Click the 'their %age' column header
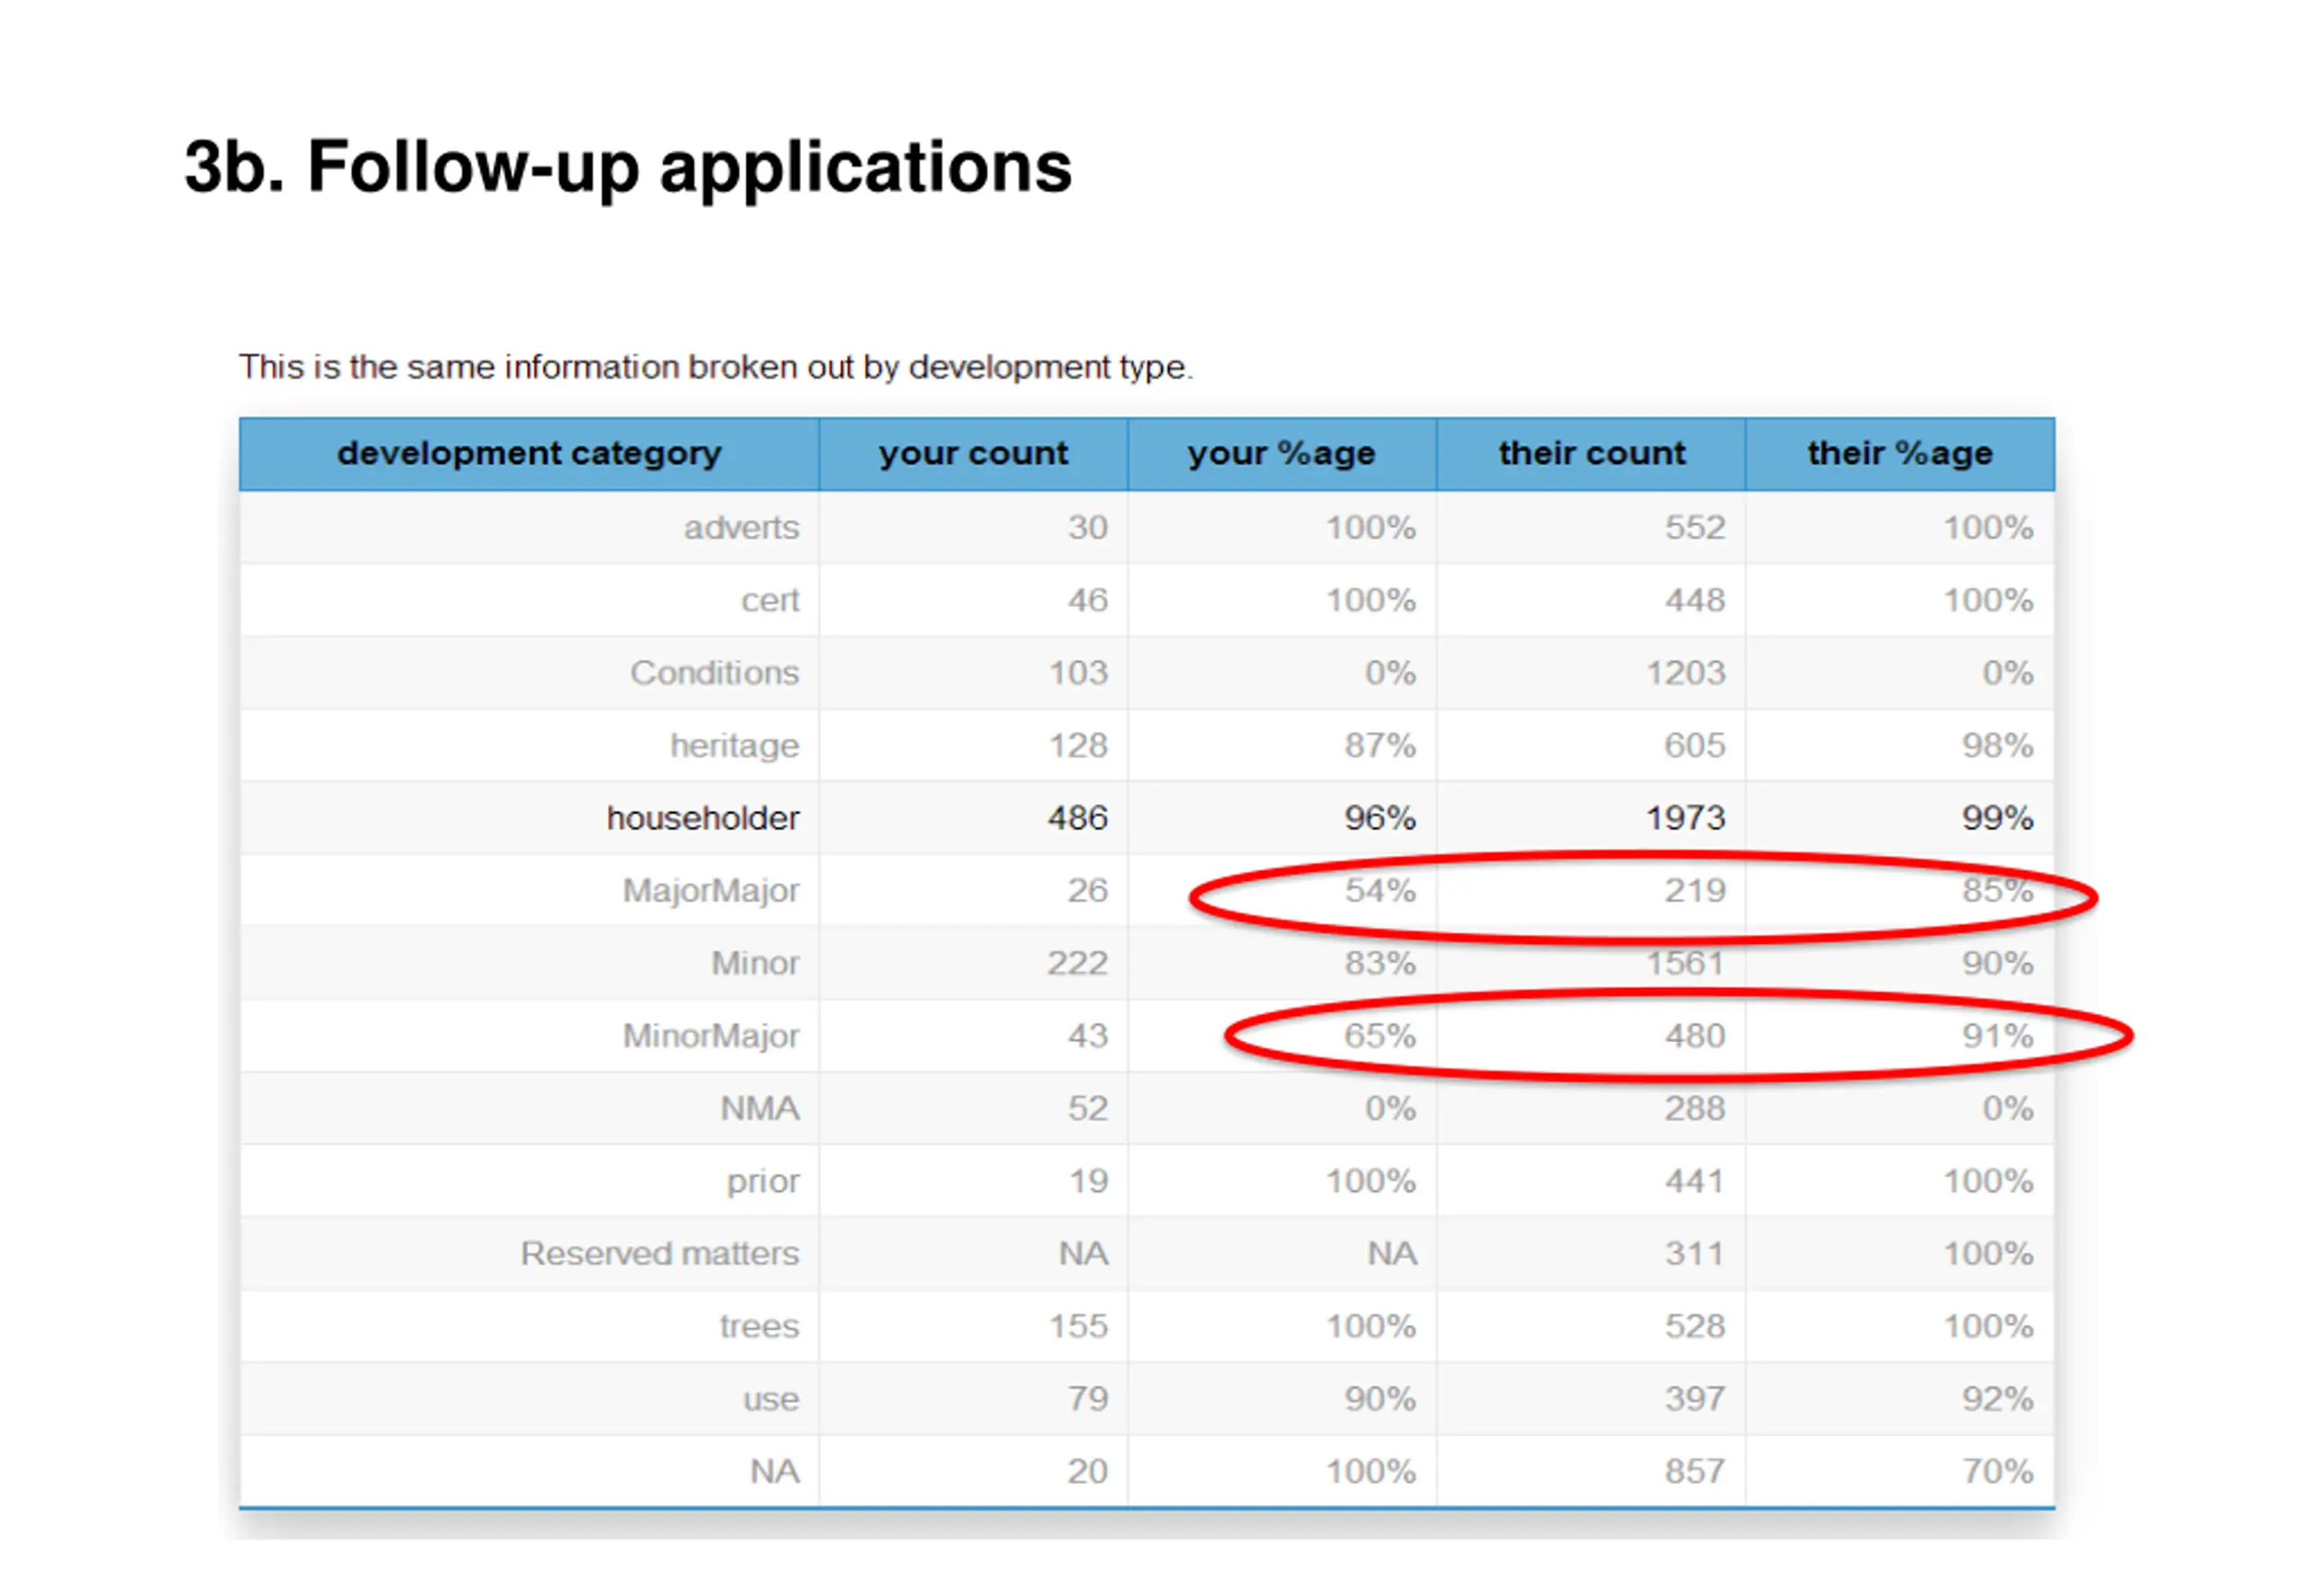 1900,454
